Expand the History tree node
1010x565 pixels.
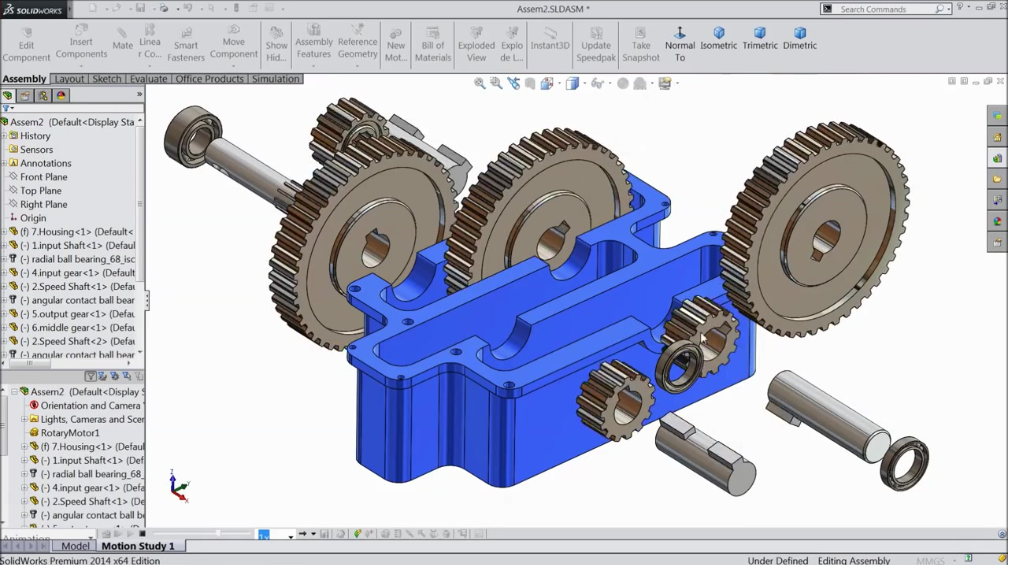(x=5, y=136)
